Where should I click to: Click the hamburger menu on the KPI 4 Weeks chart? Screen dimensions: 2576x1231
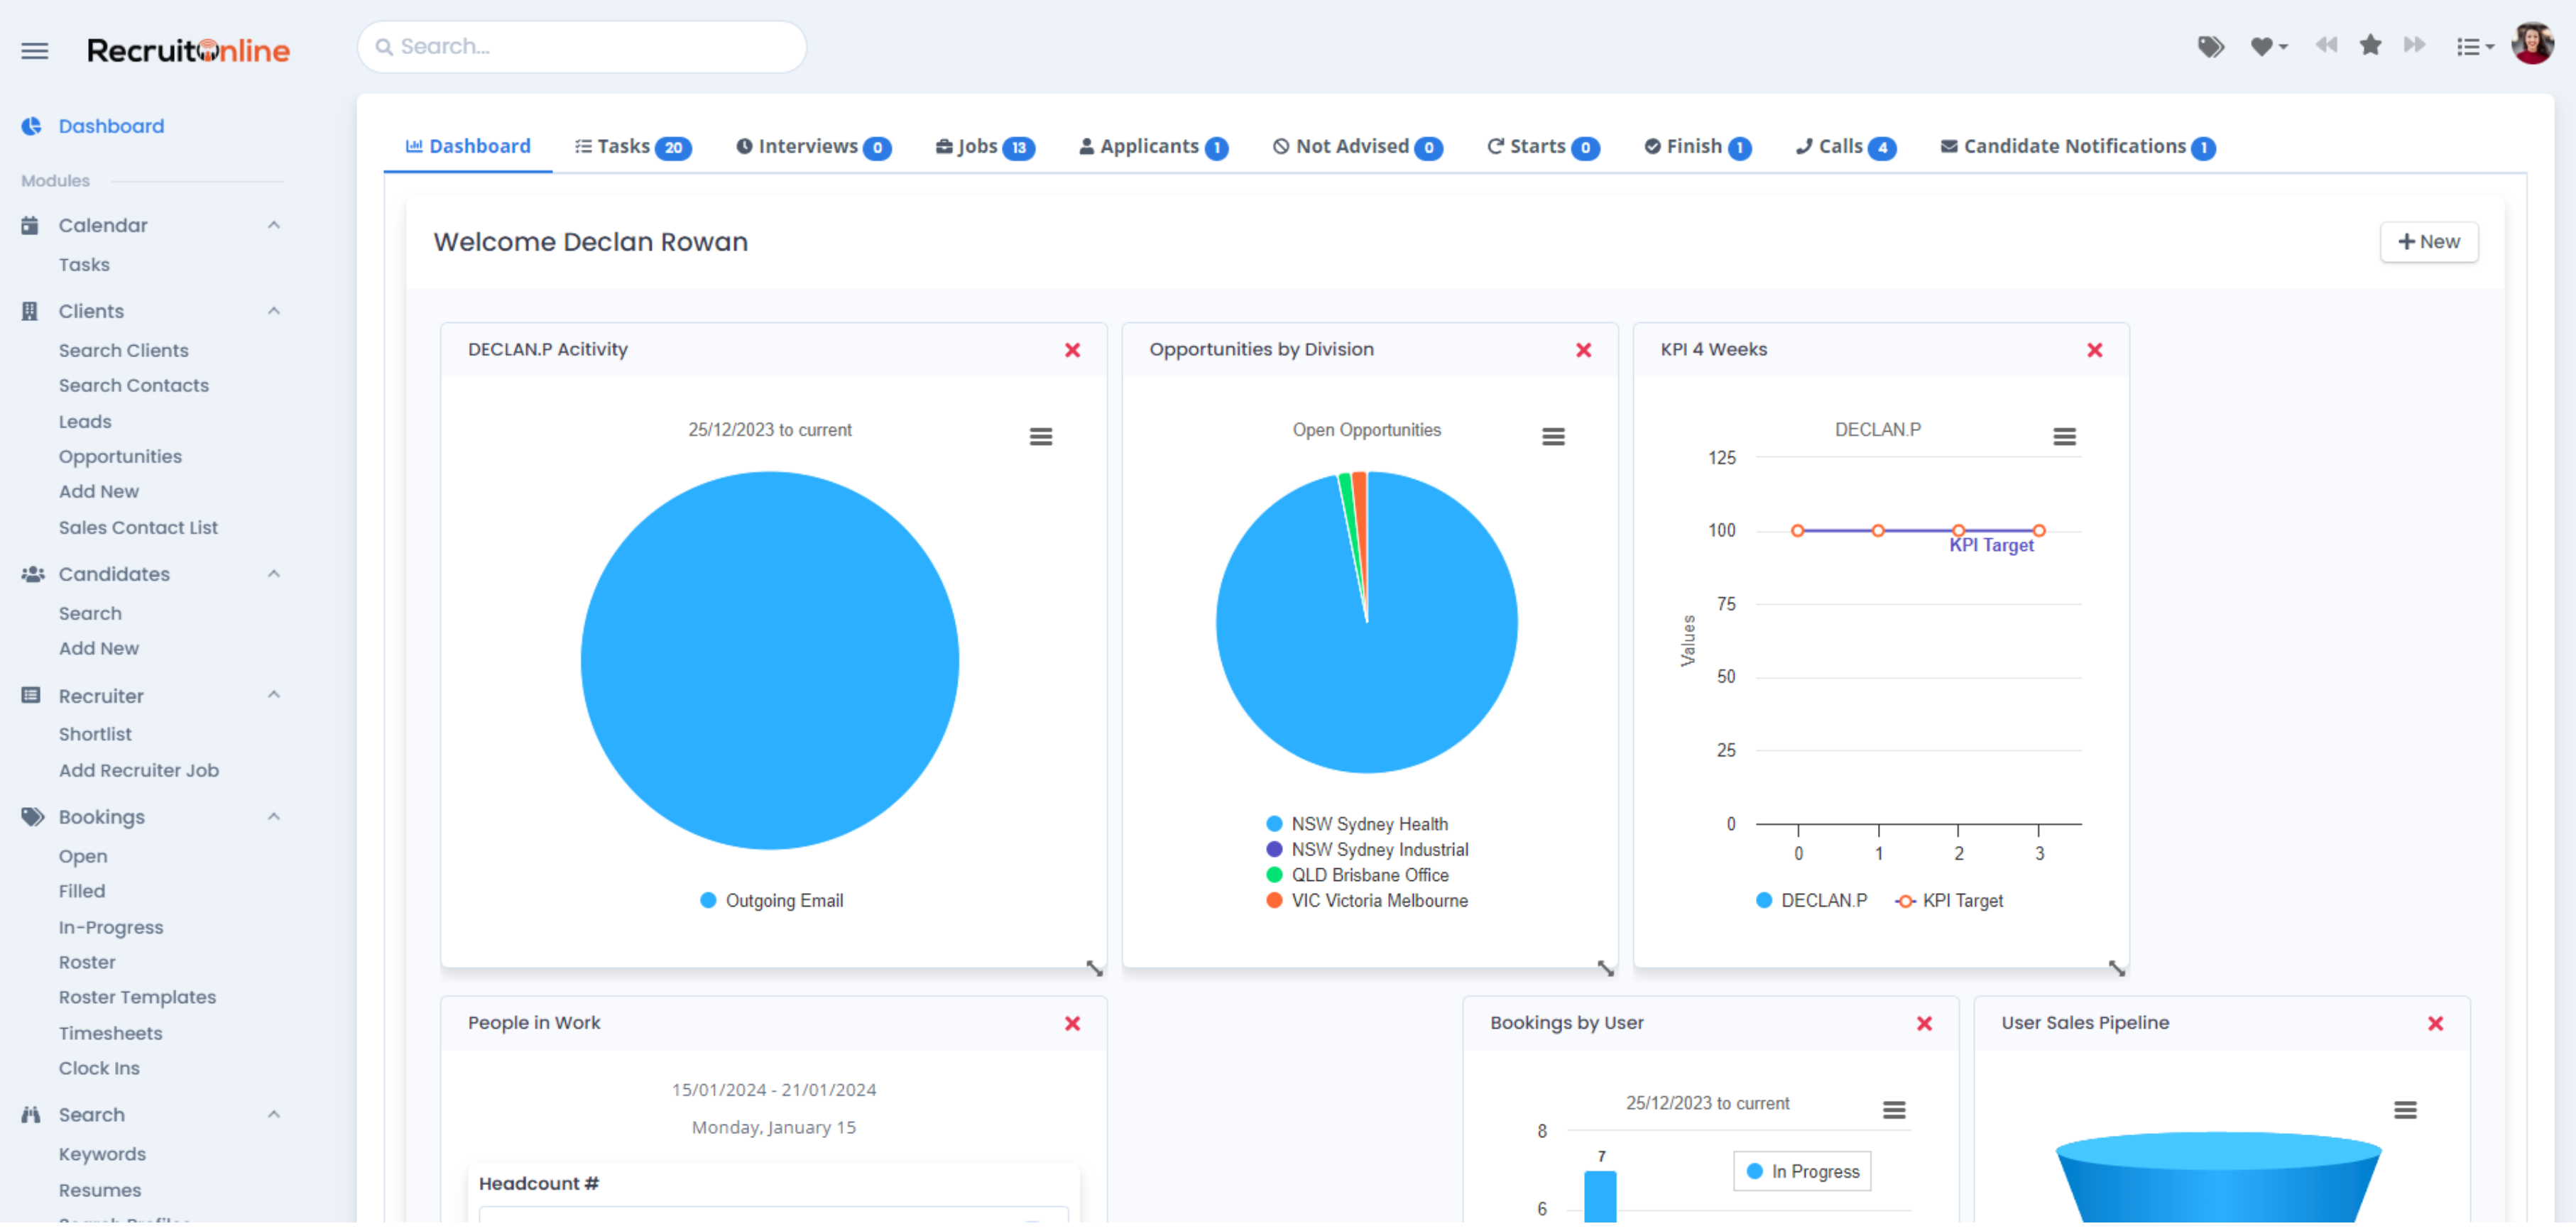[2065, 436]
